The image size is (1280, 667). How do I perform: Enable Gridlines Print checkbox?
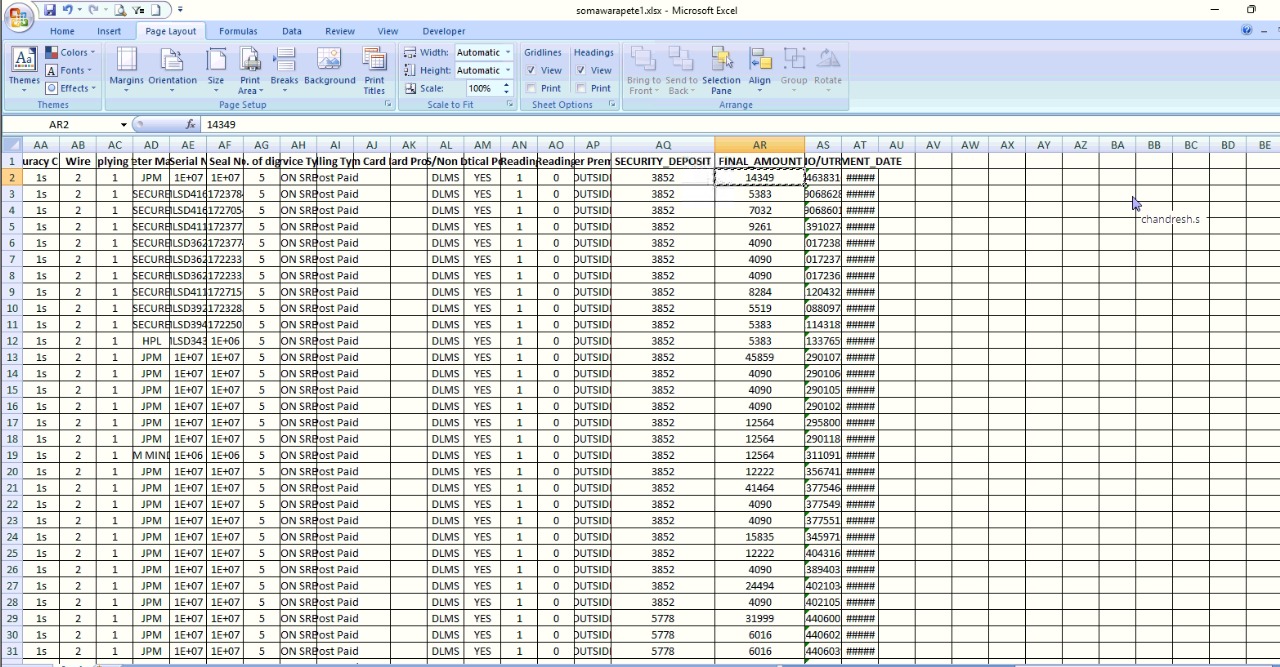(531, 89)
